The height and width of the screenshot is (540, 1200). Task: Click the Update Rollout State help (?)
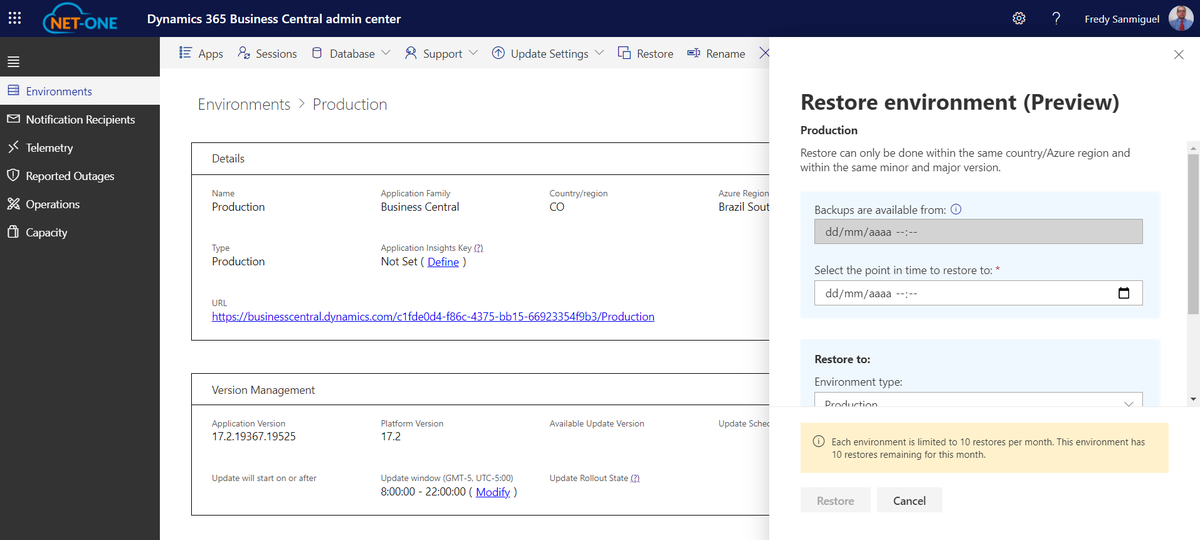(x=635, y=478)
